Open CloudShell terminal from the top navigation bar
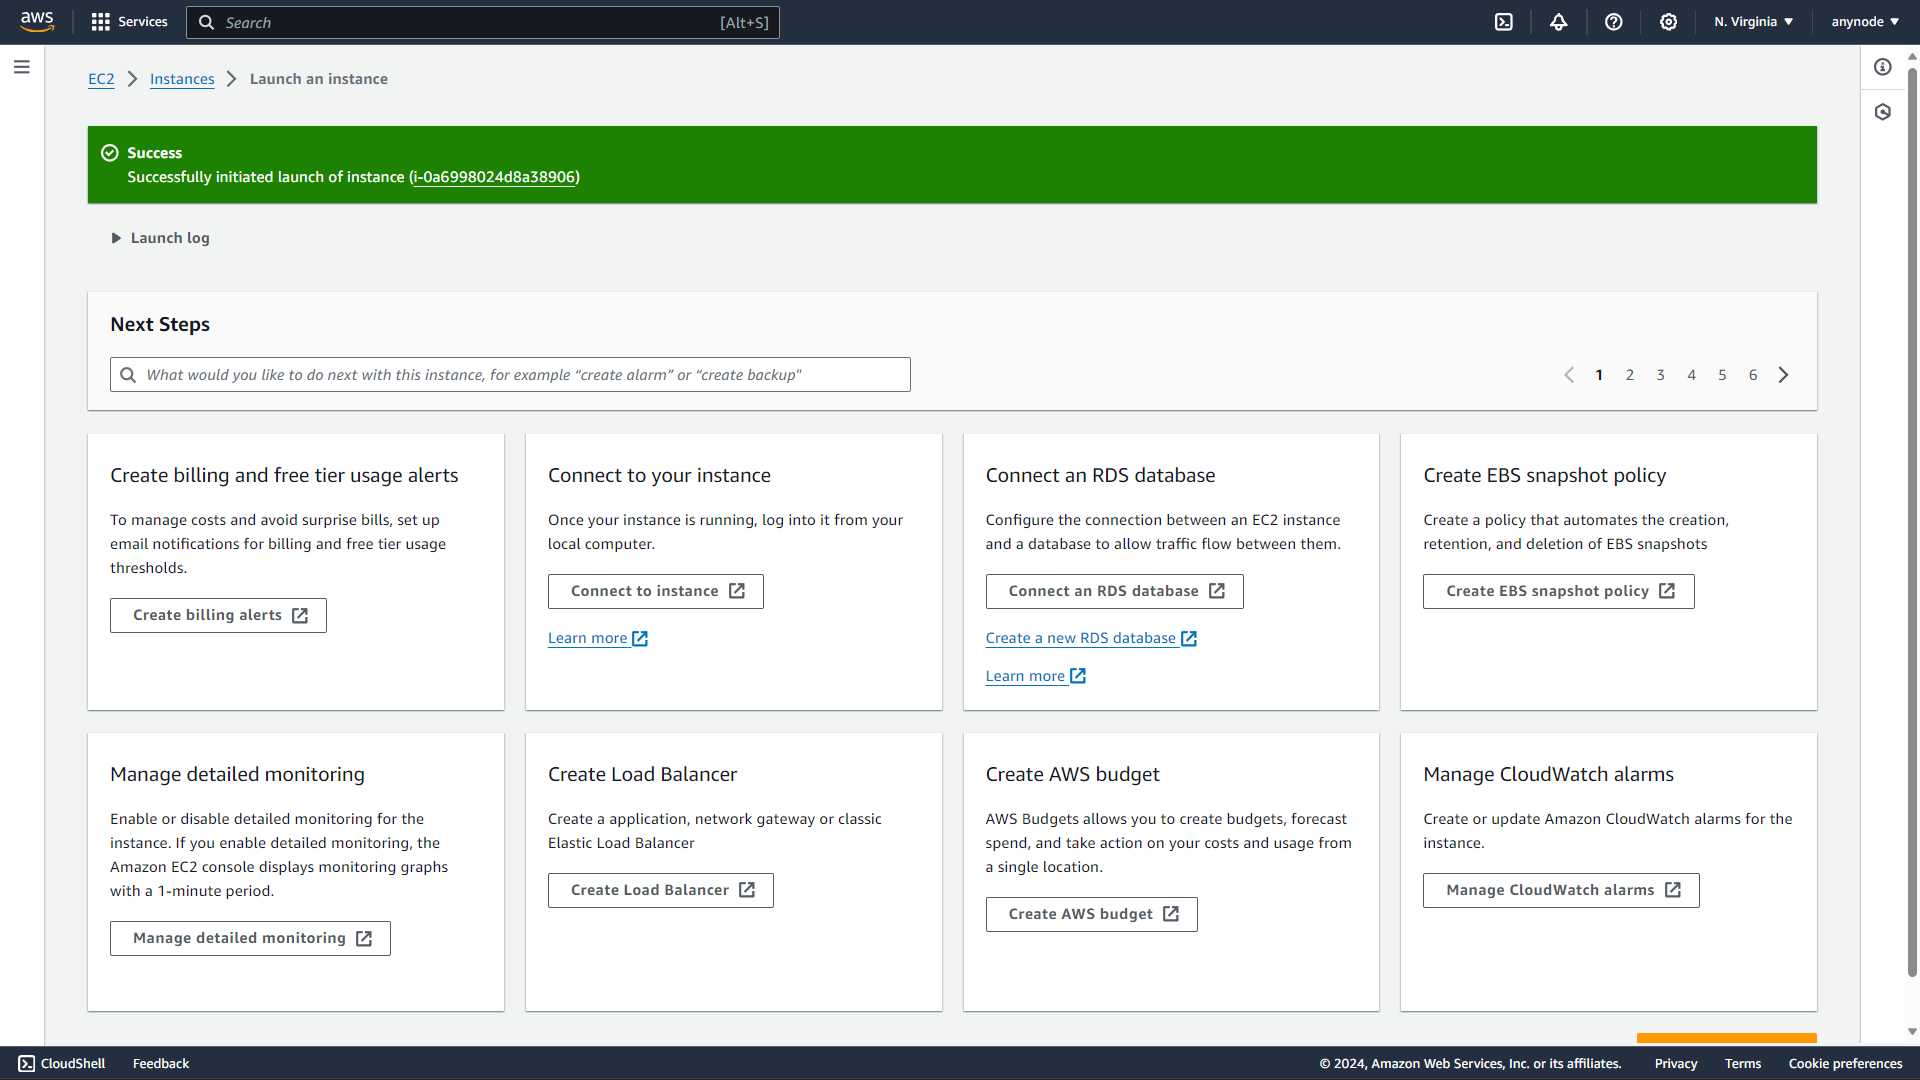 [x=1504, y=22]
